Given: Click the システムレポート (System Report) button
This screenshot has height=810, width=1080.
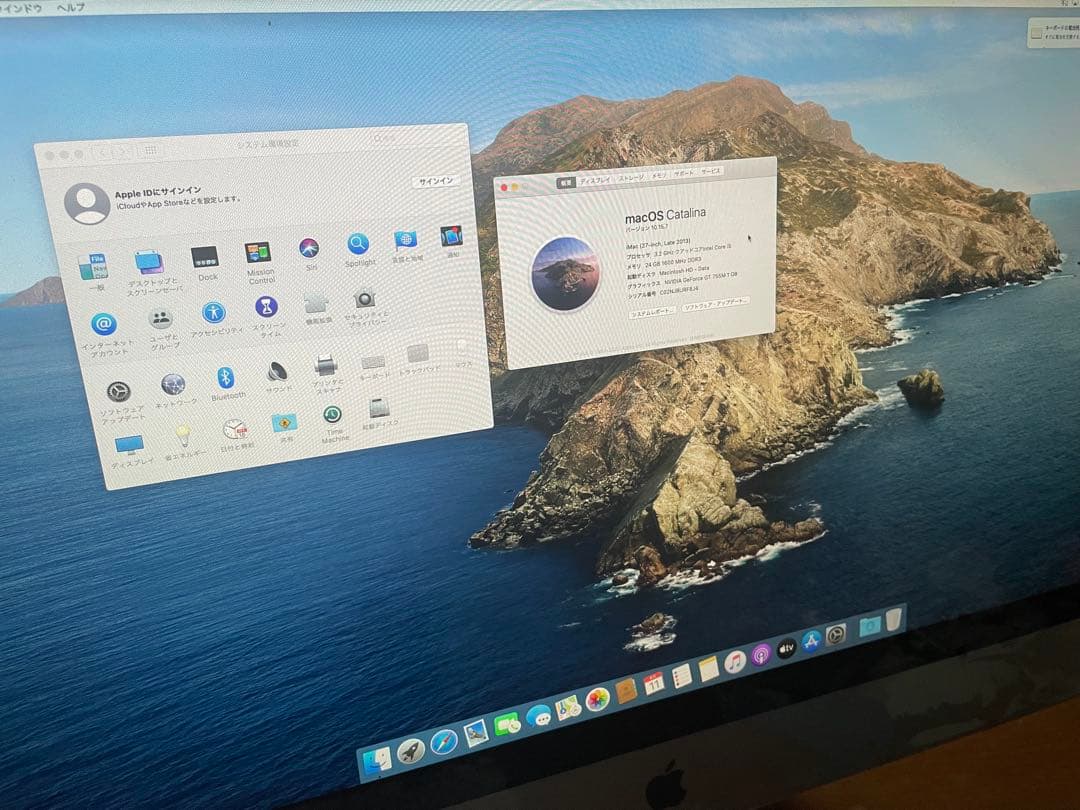Looking at the screenshot, I should 654,313.
